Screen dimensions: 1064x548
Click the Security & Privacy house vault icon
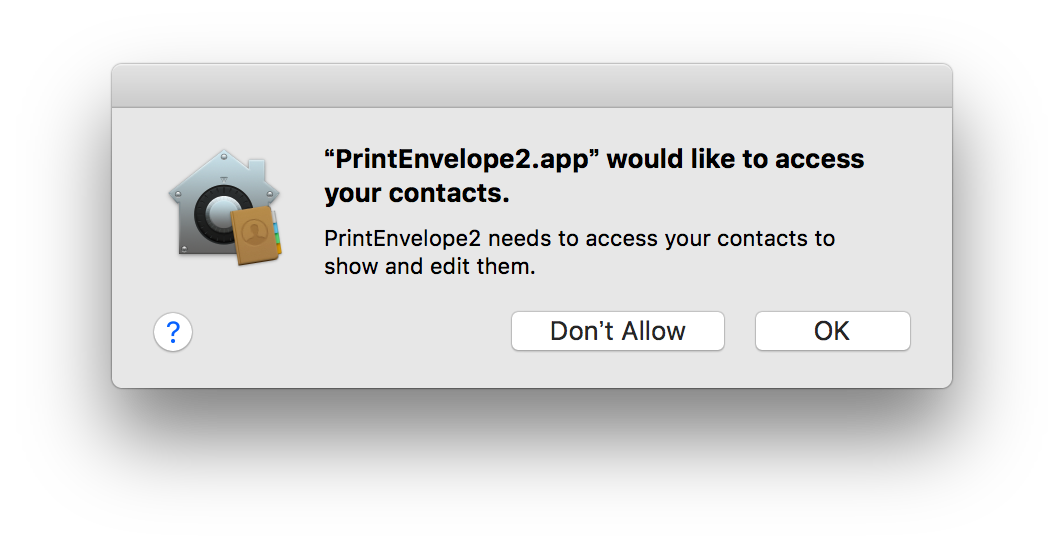pos(225,206)
